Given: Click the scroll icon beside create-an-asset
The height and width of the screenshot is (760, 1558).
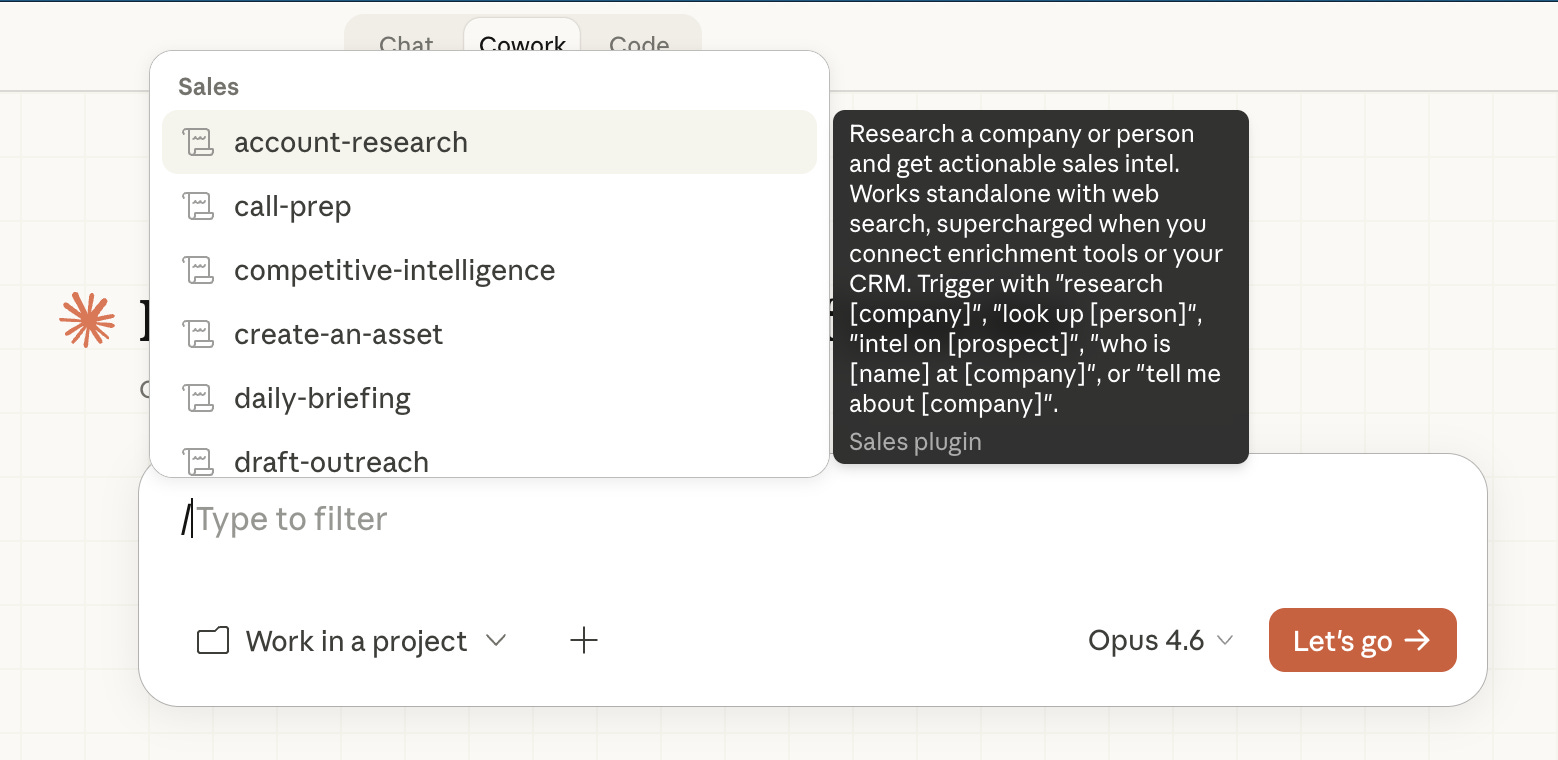Looking at the screenshot, I should (x=199, y=334).
